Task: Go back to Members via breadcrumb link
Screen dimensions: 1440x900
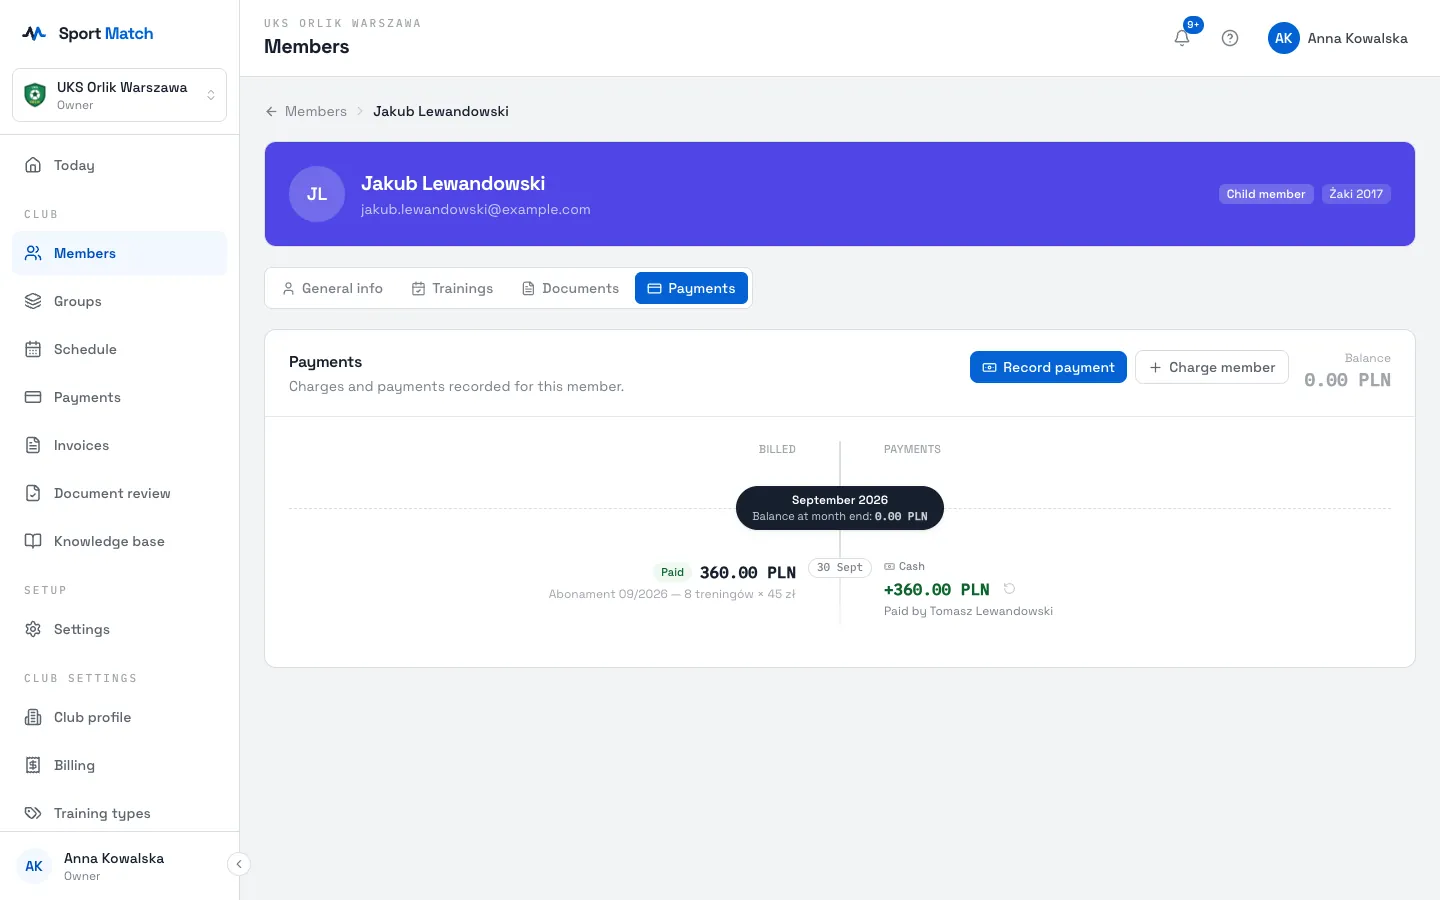Action: (316, 111)
